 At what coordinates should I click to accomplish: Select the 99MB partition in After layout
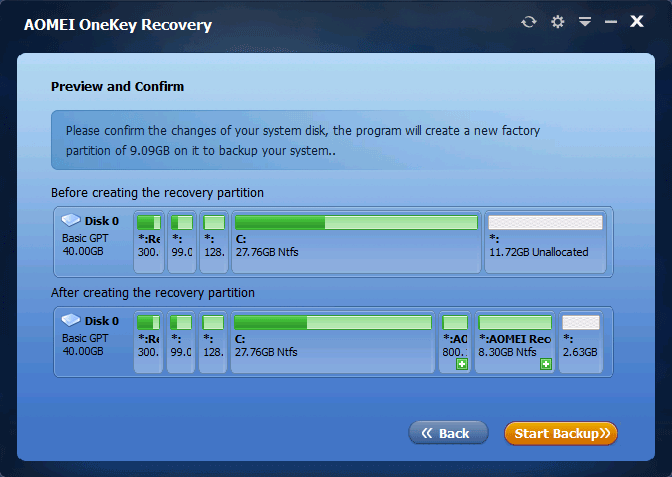pos(181,342)
